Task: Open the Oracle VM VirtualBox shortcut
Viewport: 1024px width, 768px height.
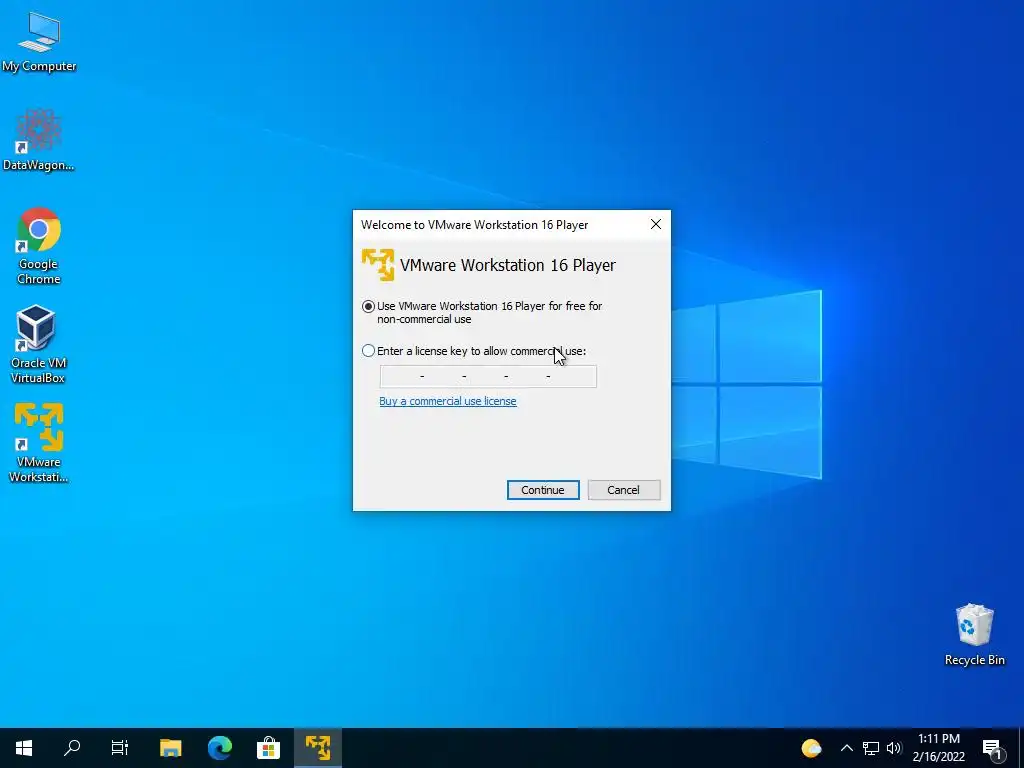Action: 38,344
